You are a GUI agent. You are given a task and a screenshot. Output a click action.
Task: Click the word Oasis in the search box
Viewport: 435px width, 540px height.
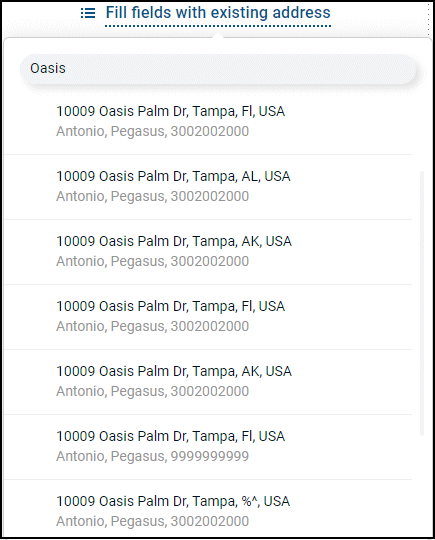48,68
